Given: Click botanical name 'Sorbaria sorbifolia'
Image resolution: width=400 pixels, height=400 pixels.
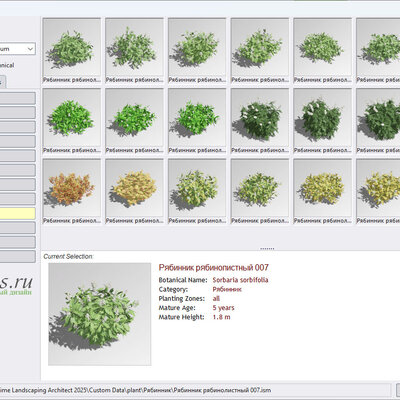Looking at the screenshot, I should [240, 280].
